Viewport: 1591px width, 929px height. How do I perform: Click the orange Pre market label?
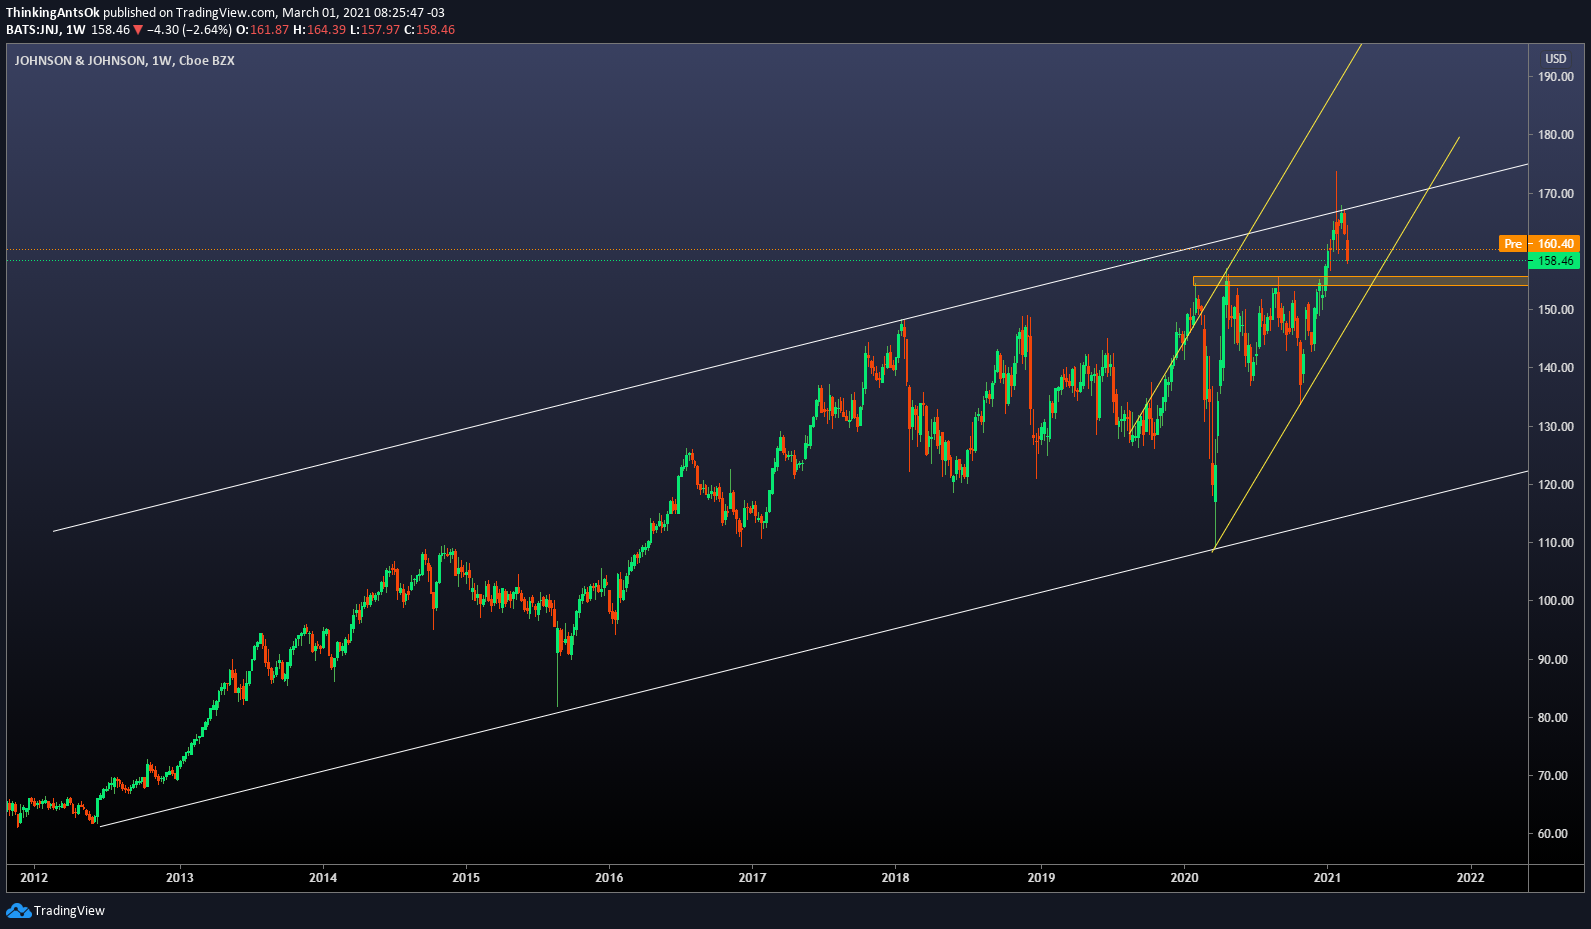tap(1513, 244)
